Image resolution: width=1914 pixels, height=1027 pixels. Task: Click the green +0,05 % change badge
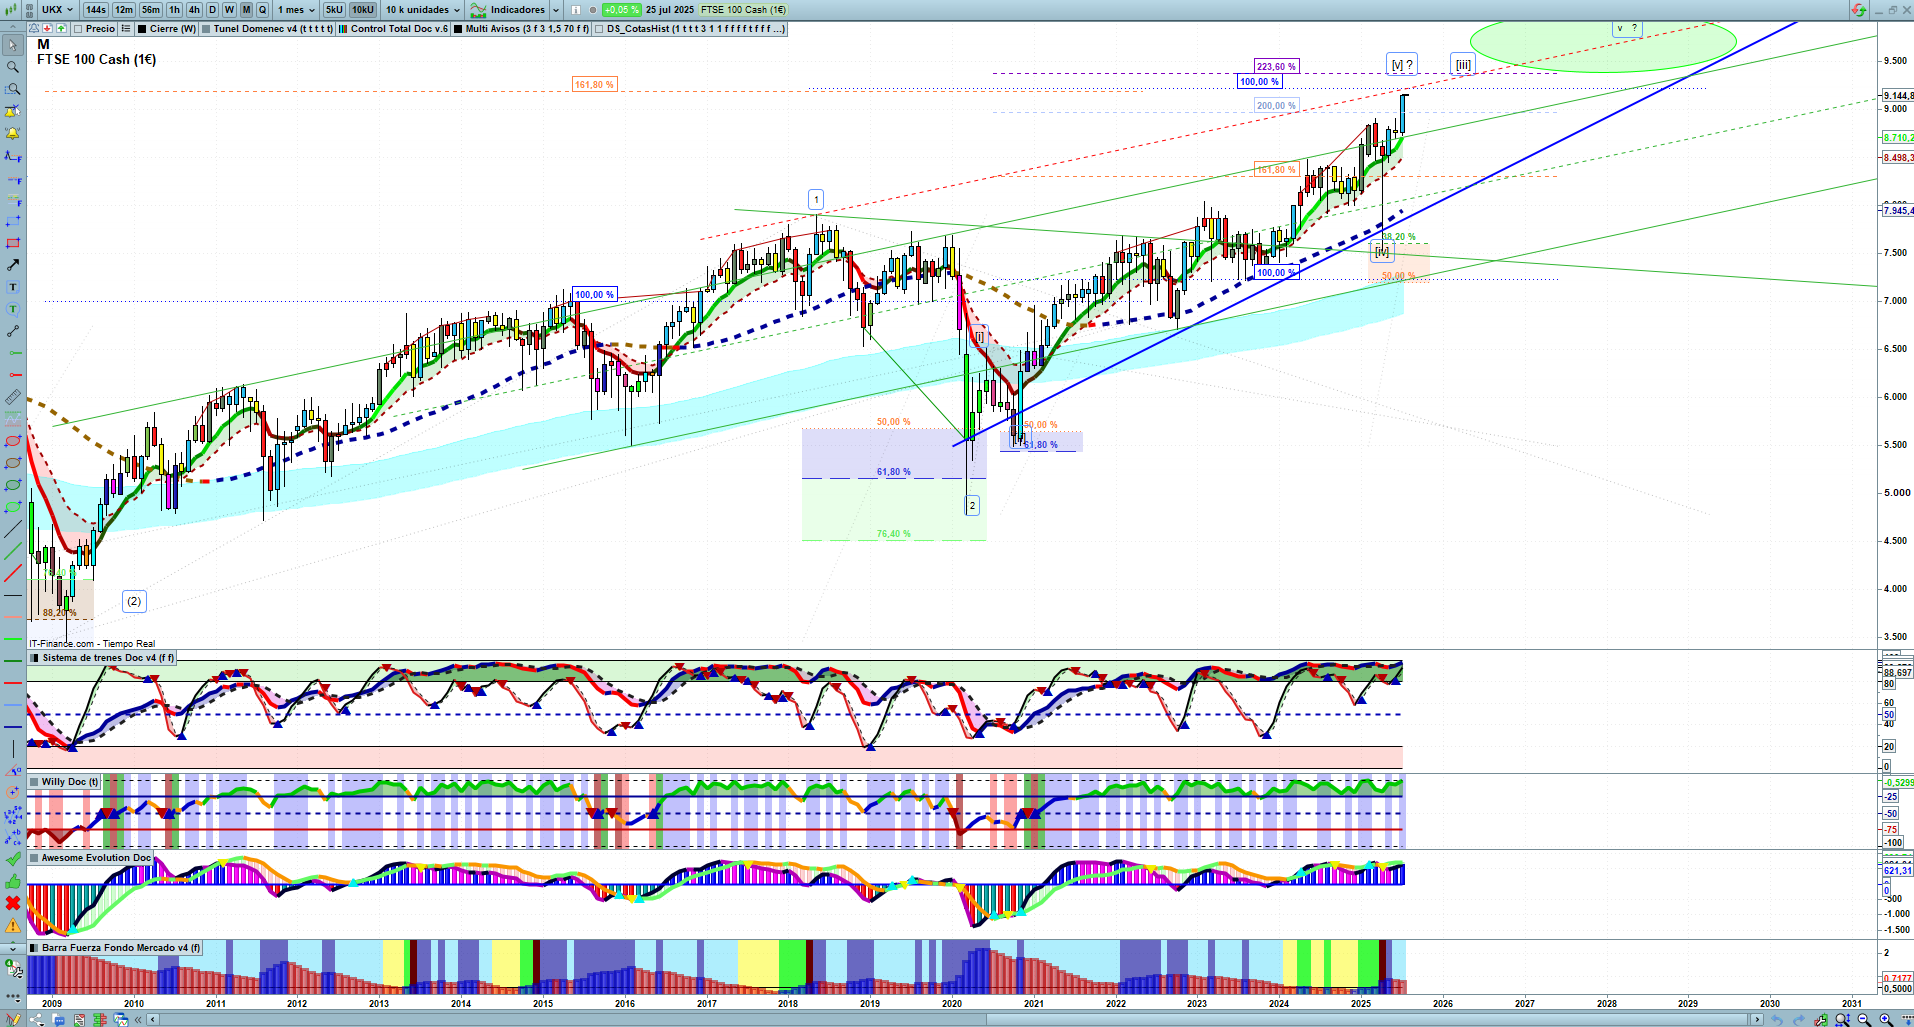621,10
